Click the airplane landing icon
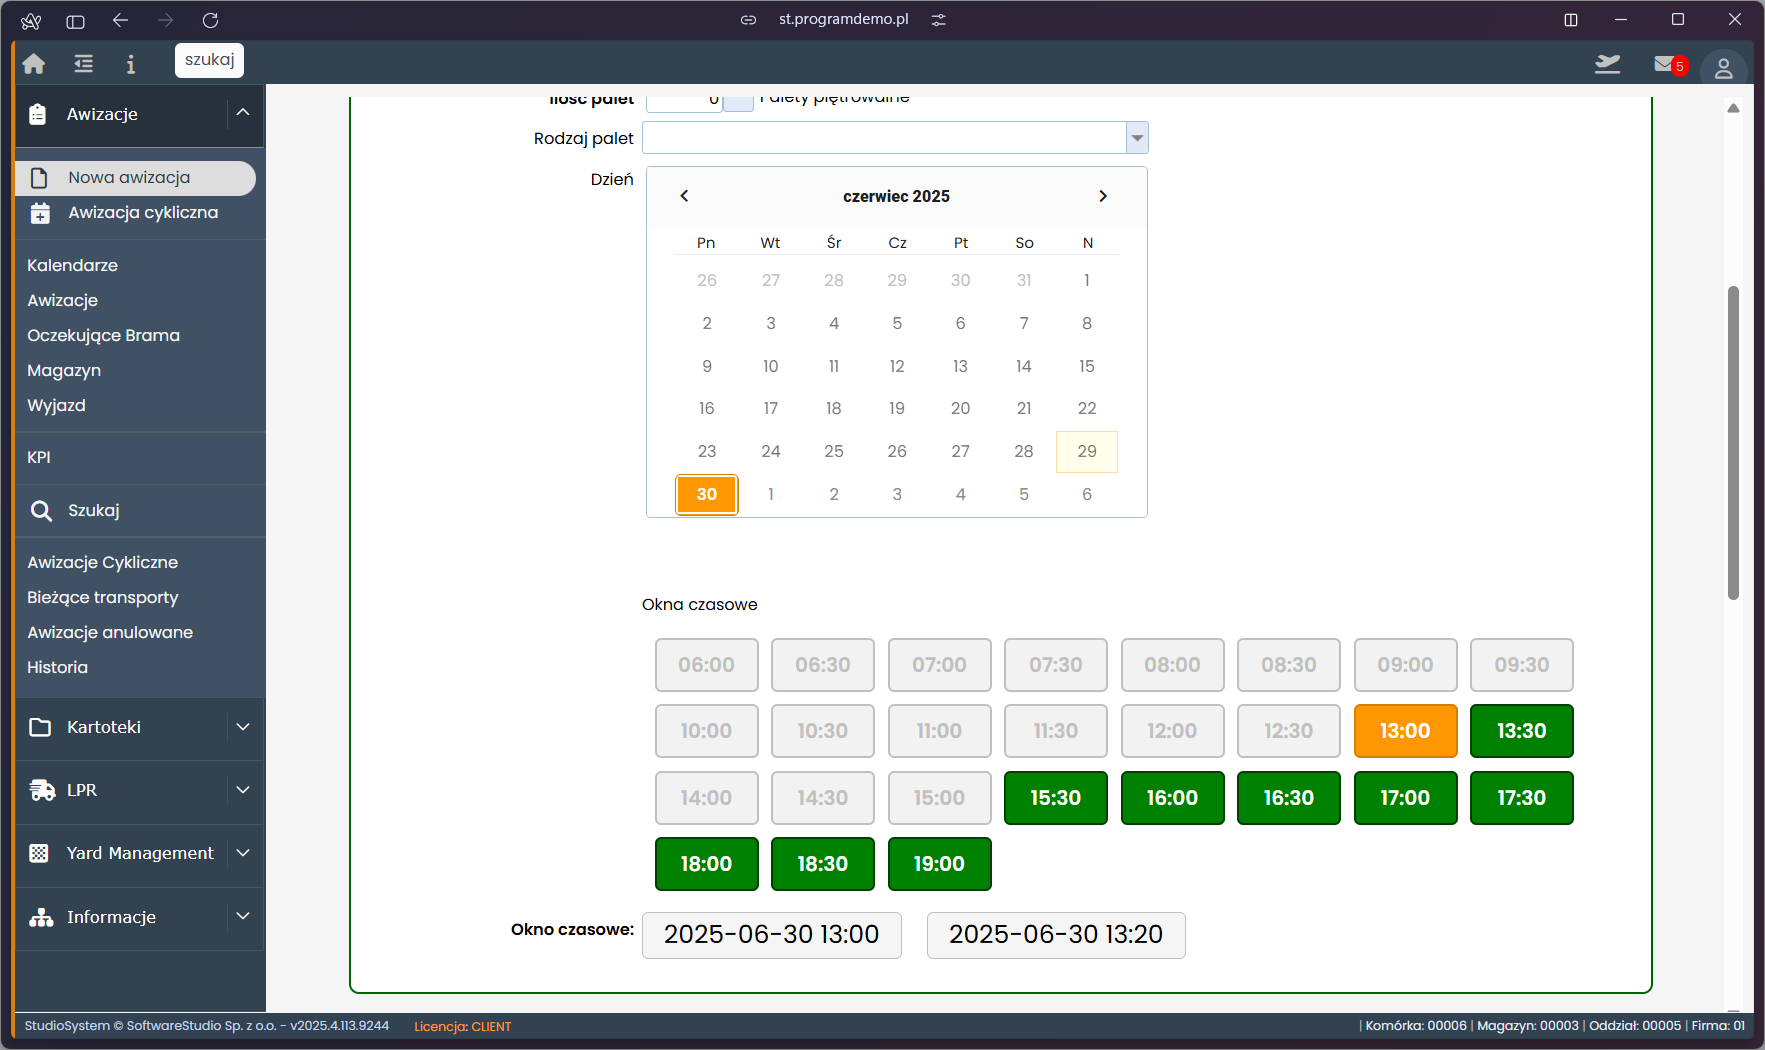 (x=1607, y=65)
